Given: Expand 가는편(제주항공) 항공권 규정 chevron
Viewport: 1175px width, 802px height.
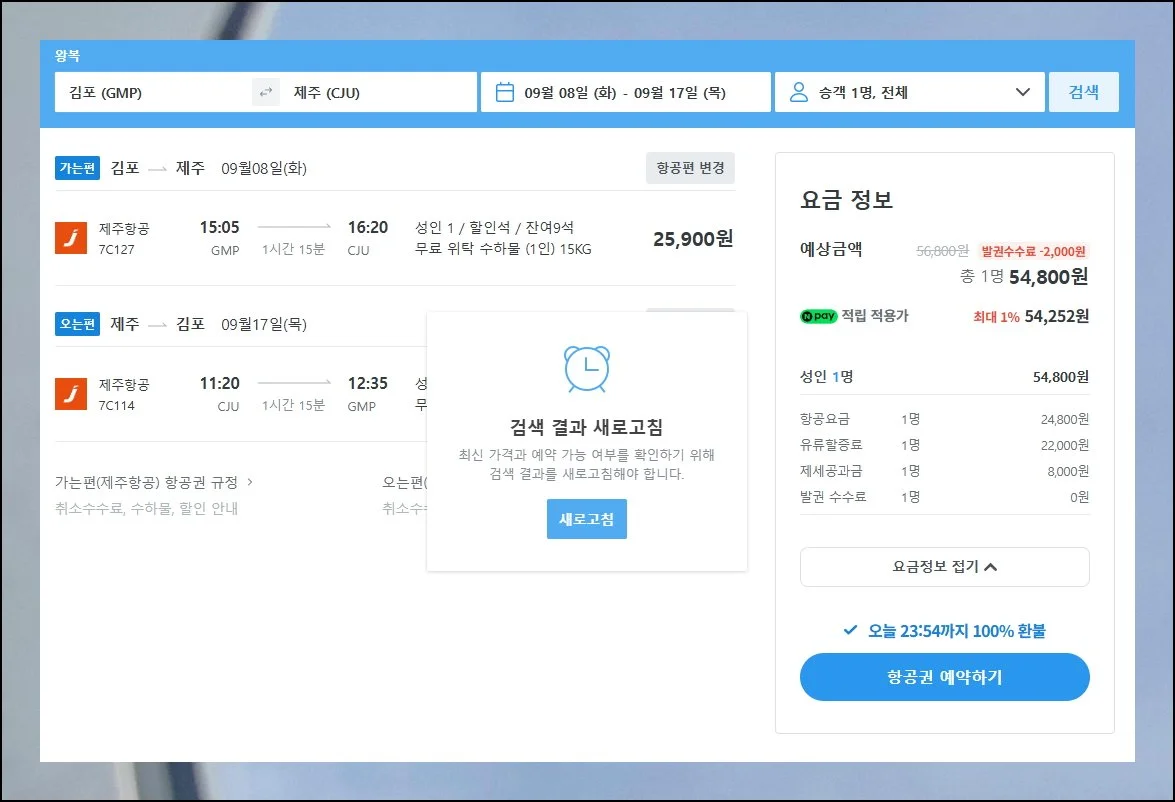Looking at the screenshot, I should click(250, 482).
